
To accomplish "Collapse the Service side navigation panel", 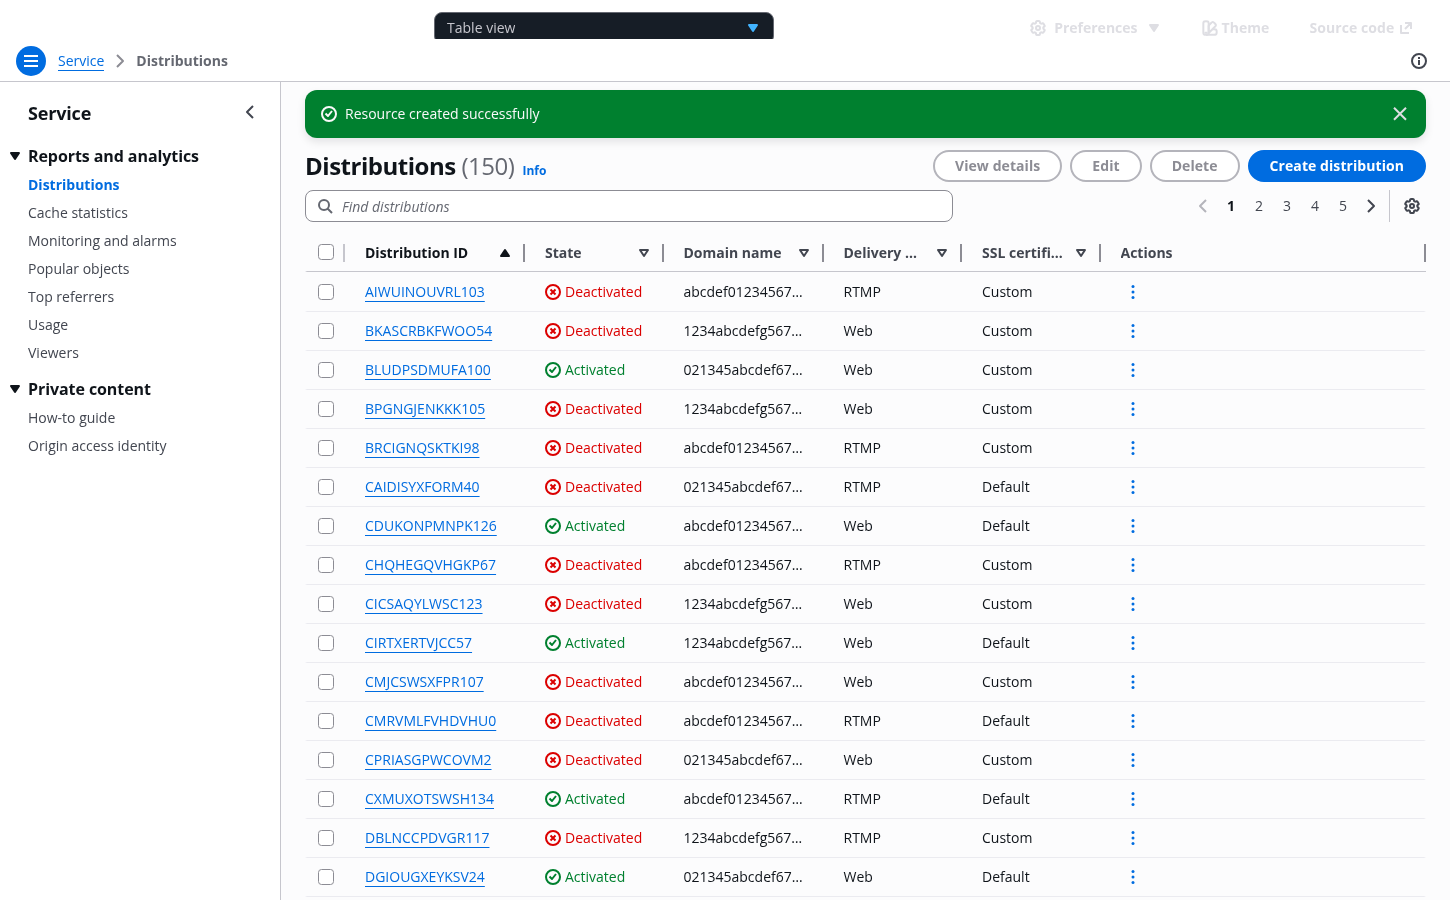I will point(250,113).
